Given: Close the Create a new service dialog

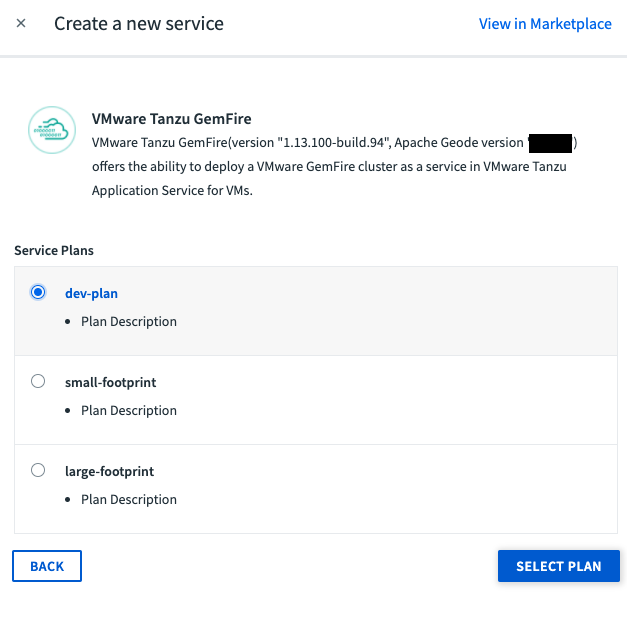Looking at the screenshot, I should pos(21,23).
